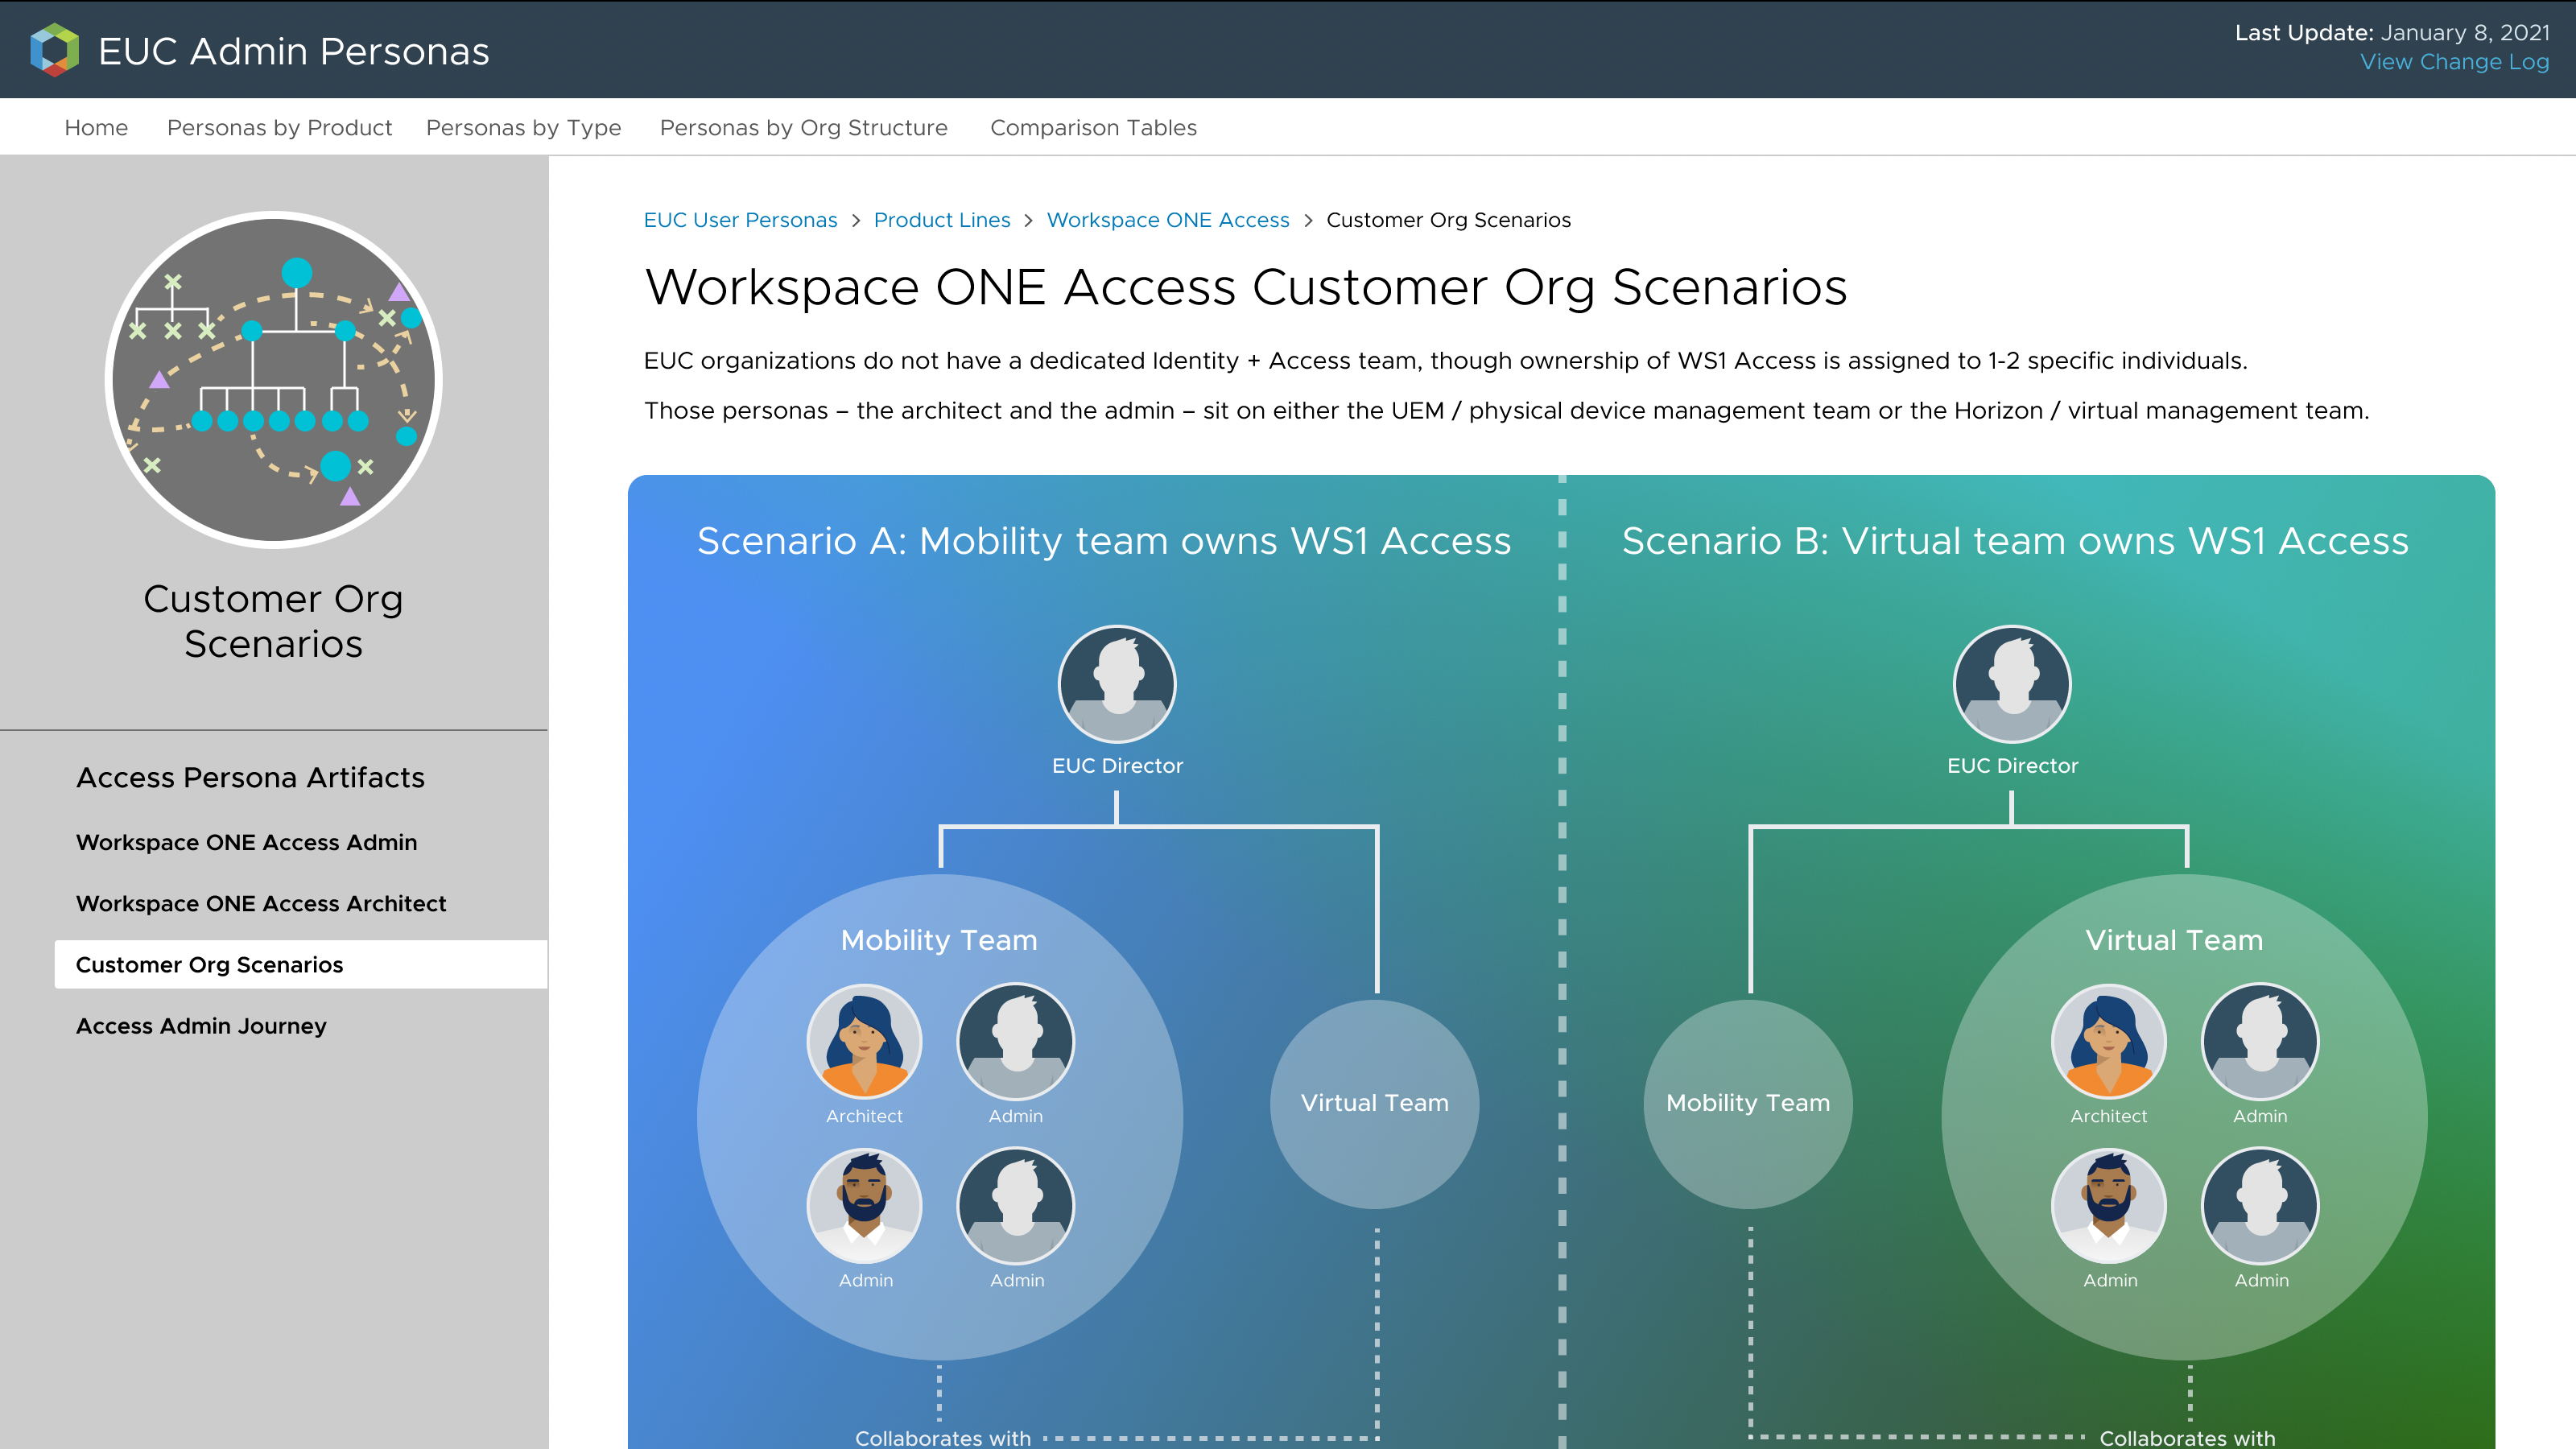Click the EUC Admin Personas hexagon logo
This screenshot has width=2576, height=1449.
click(x=54, y=50)
